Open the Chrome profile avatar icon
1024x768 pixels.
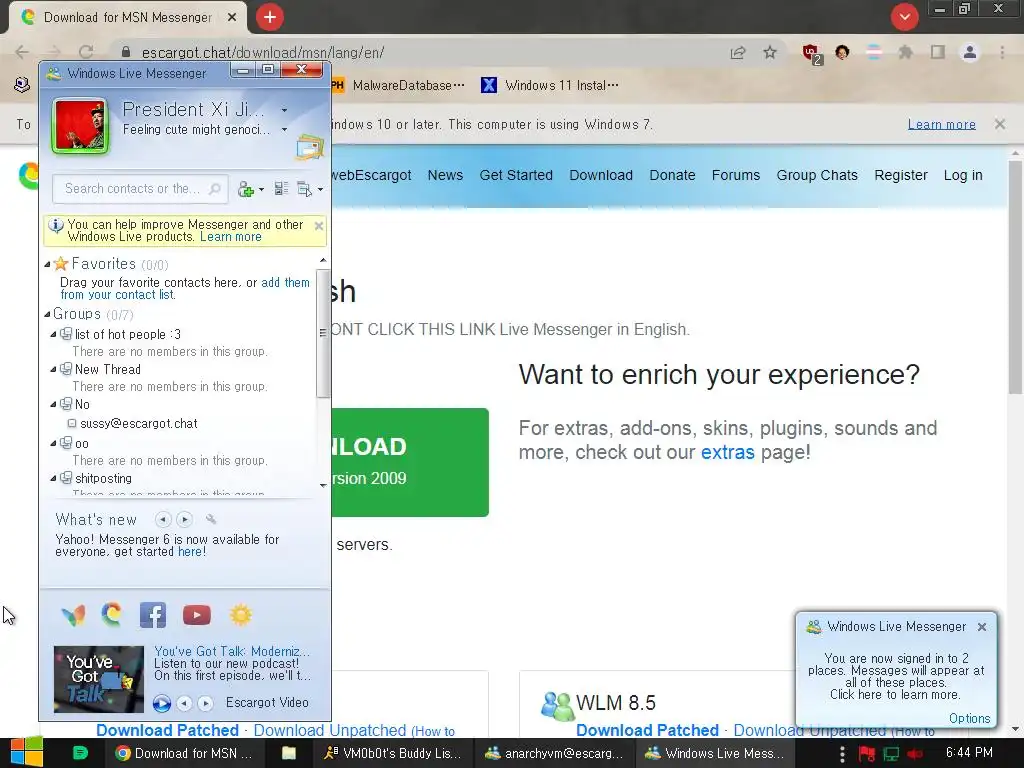tap(970, 52)
